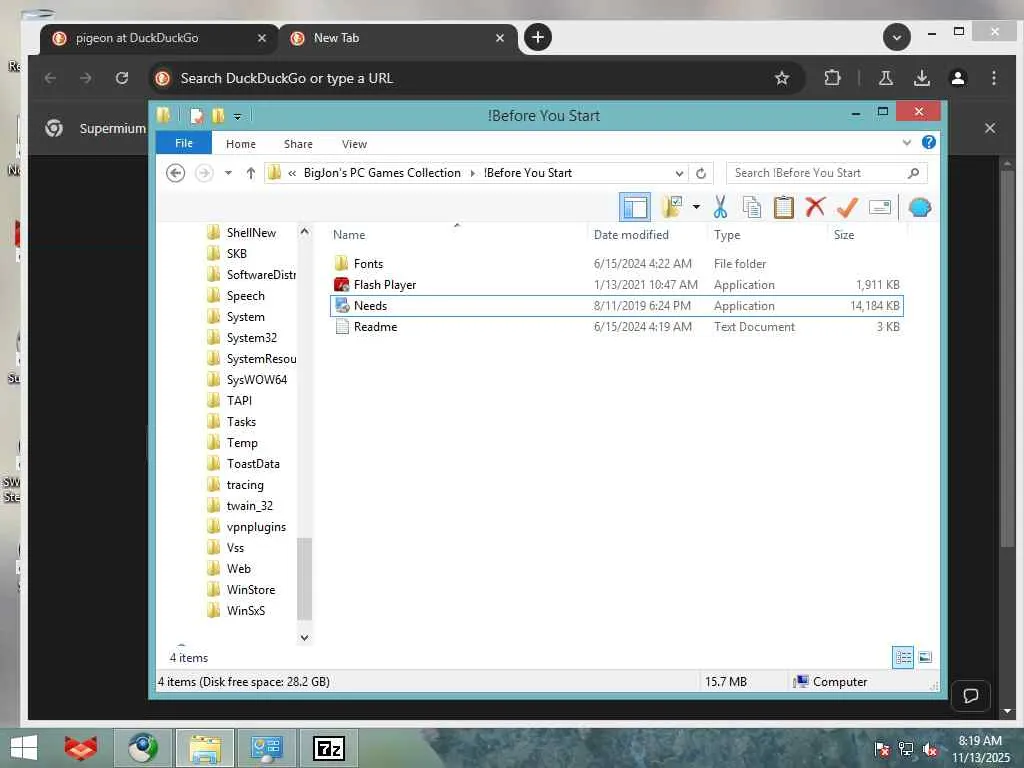Refresh the Explorer folder view
1024x768 pixels.
pyautogui.click(x=701, y=173)
